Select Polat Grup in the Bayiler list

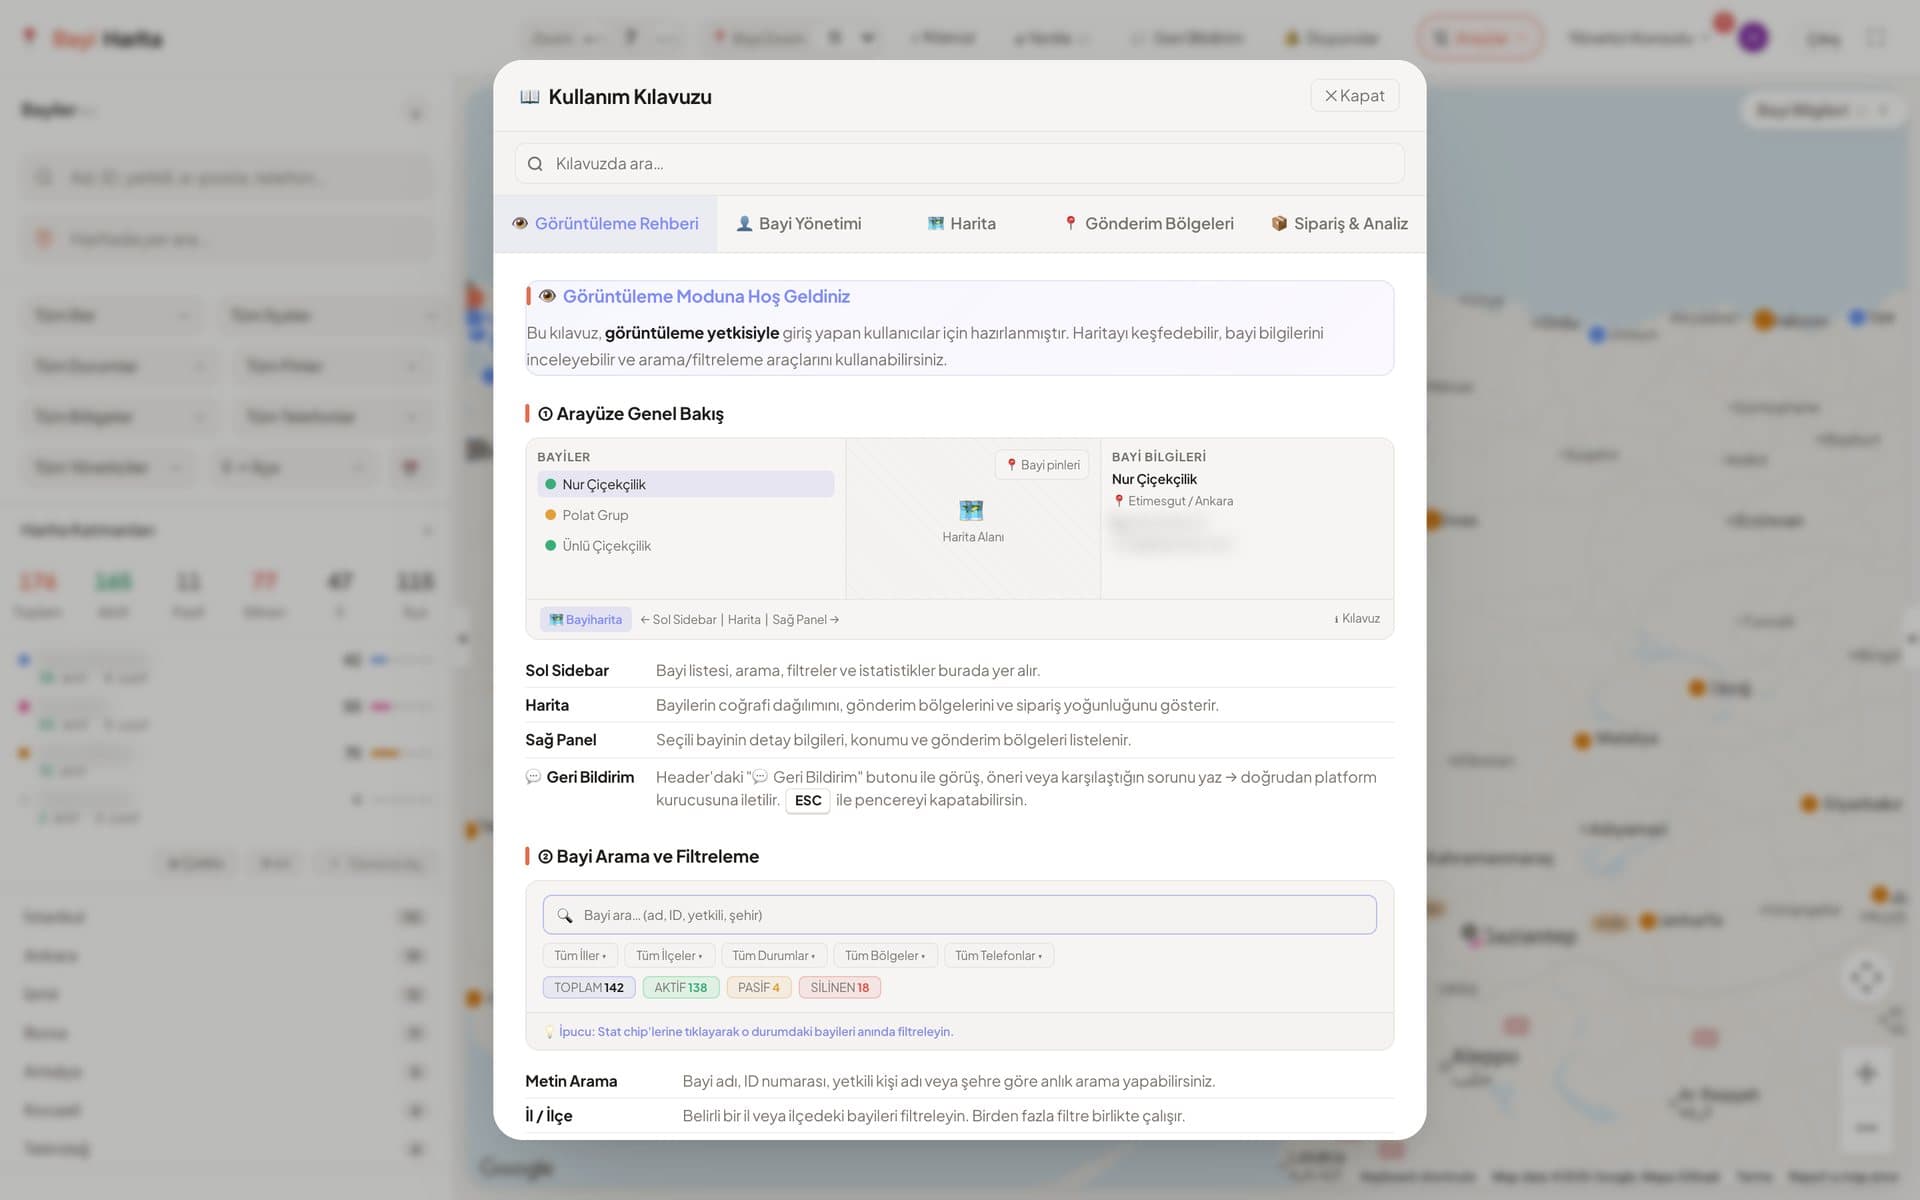(x=685, y=515)
